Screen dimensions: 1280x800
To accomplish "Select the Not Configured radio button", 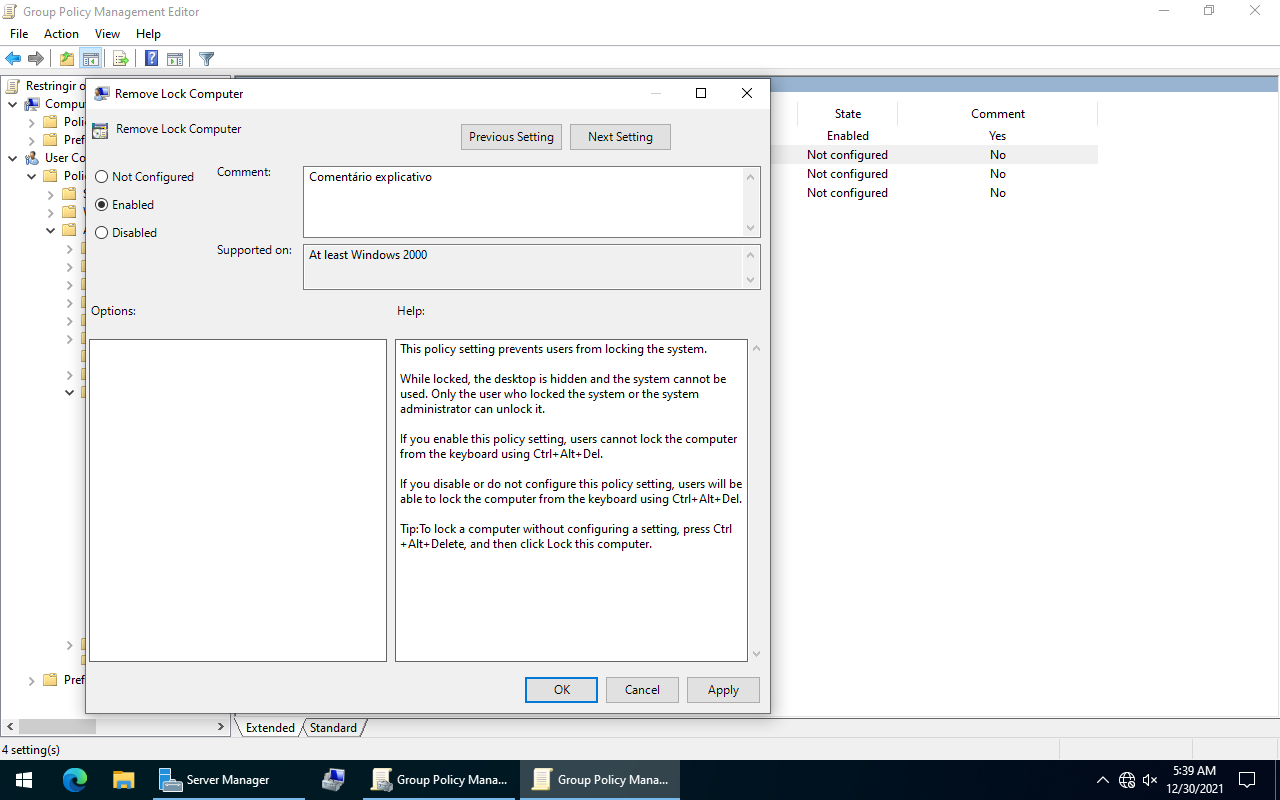I will click(101, 176).
